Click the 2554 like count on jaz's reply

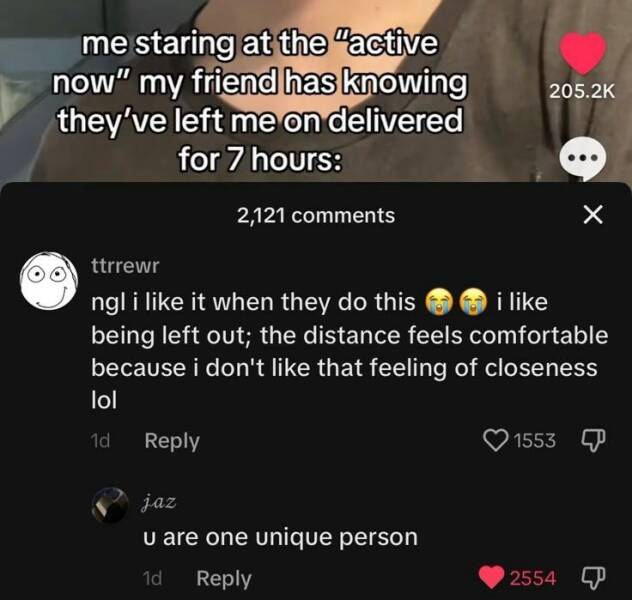(x=533, y=578)
